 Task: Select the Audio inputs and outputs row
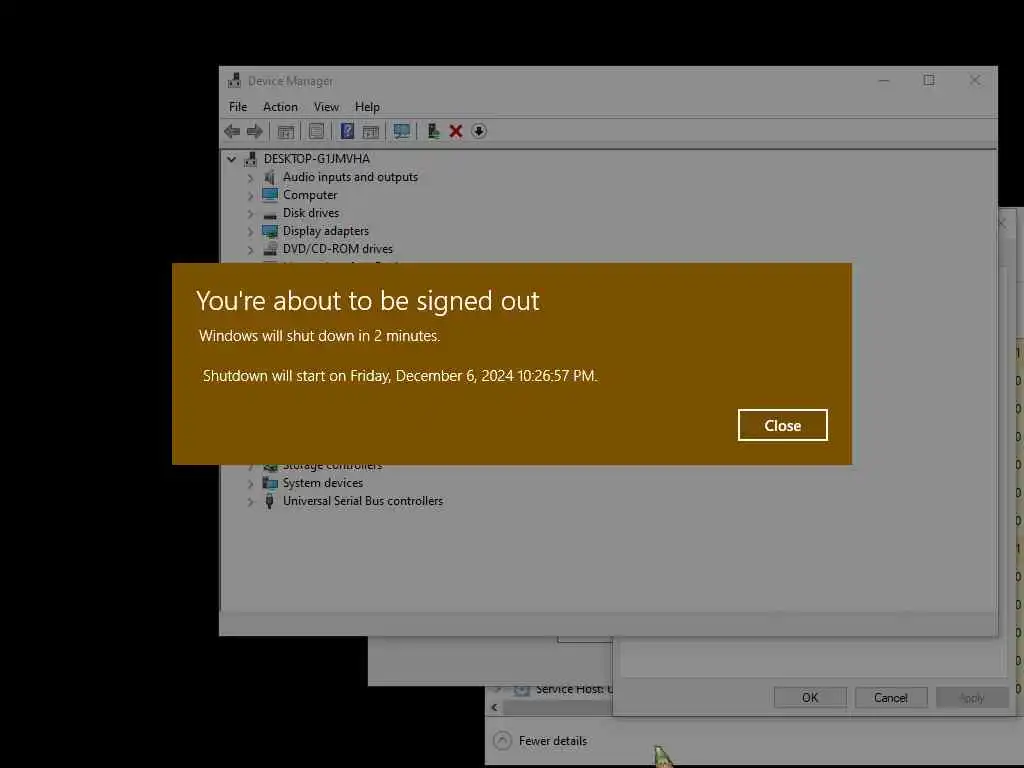point(350,177)
